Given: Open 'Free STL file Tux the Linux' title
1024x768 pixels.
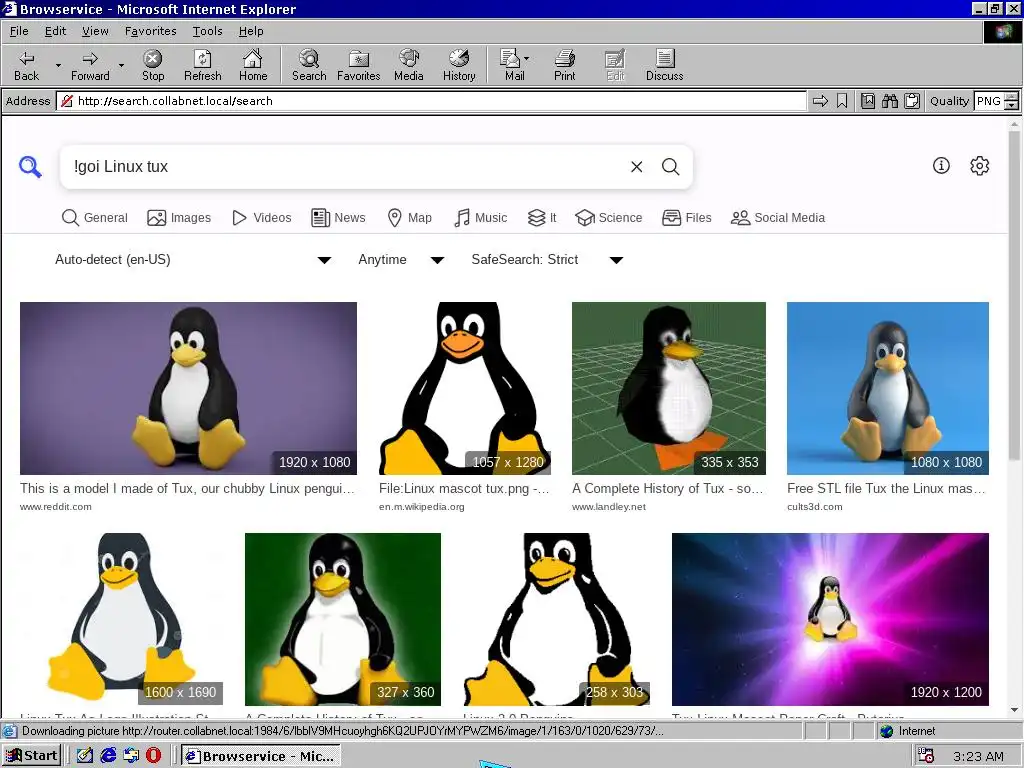Looking at the screenshot, I should click(886, 488).
